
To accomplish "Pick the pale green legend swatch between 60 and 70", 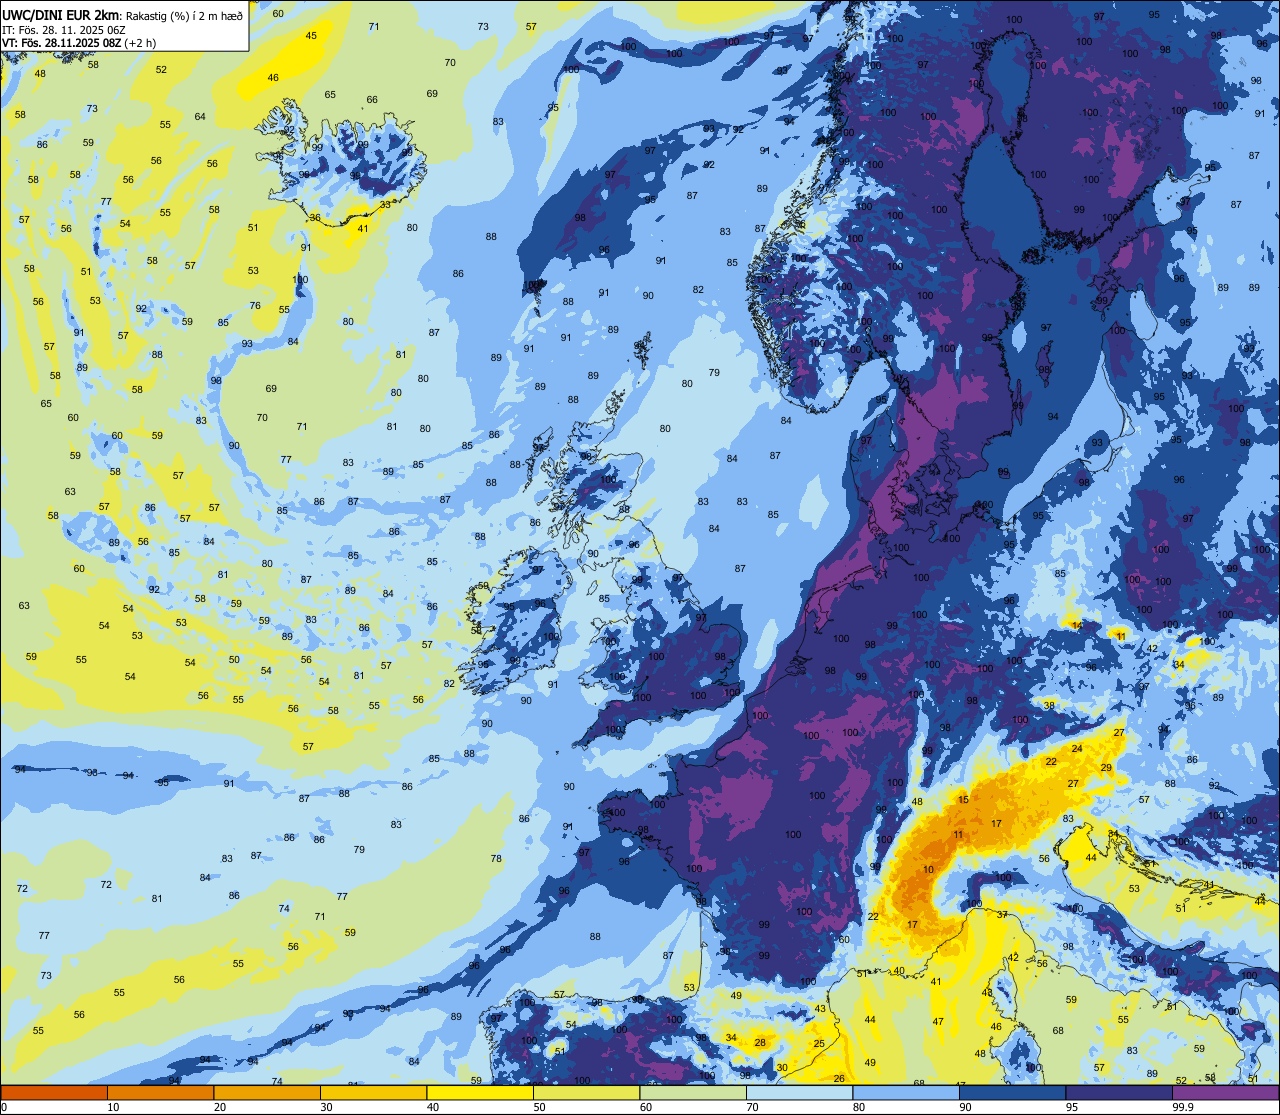I will point(693,1092).
